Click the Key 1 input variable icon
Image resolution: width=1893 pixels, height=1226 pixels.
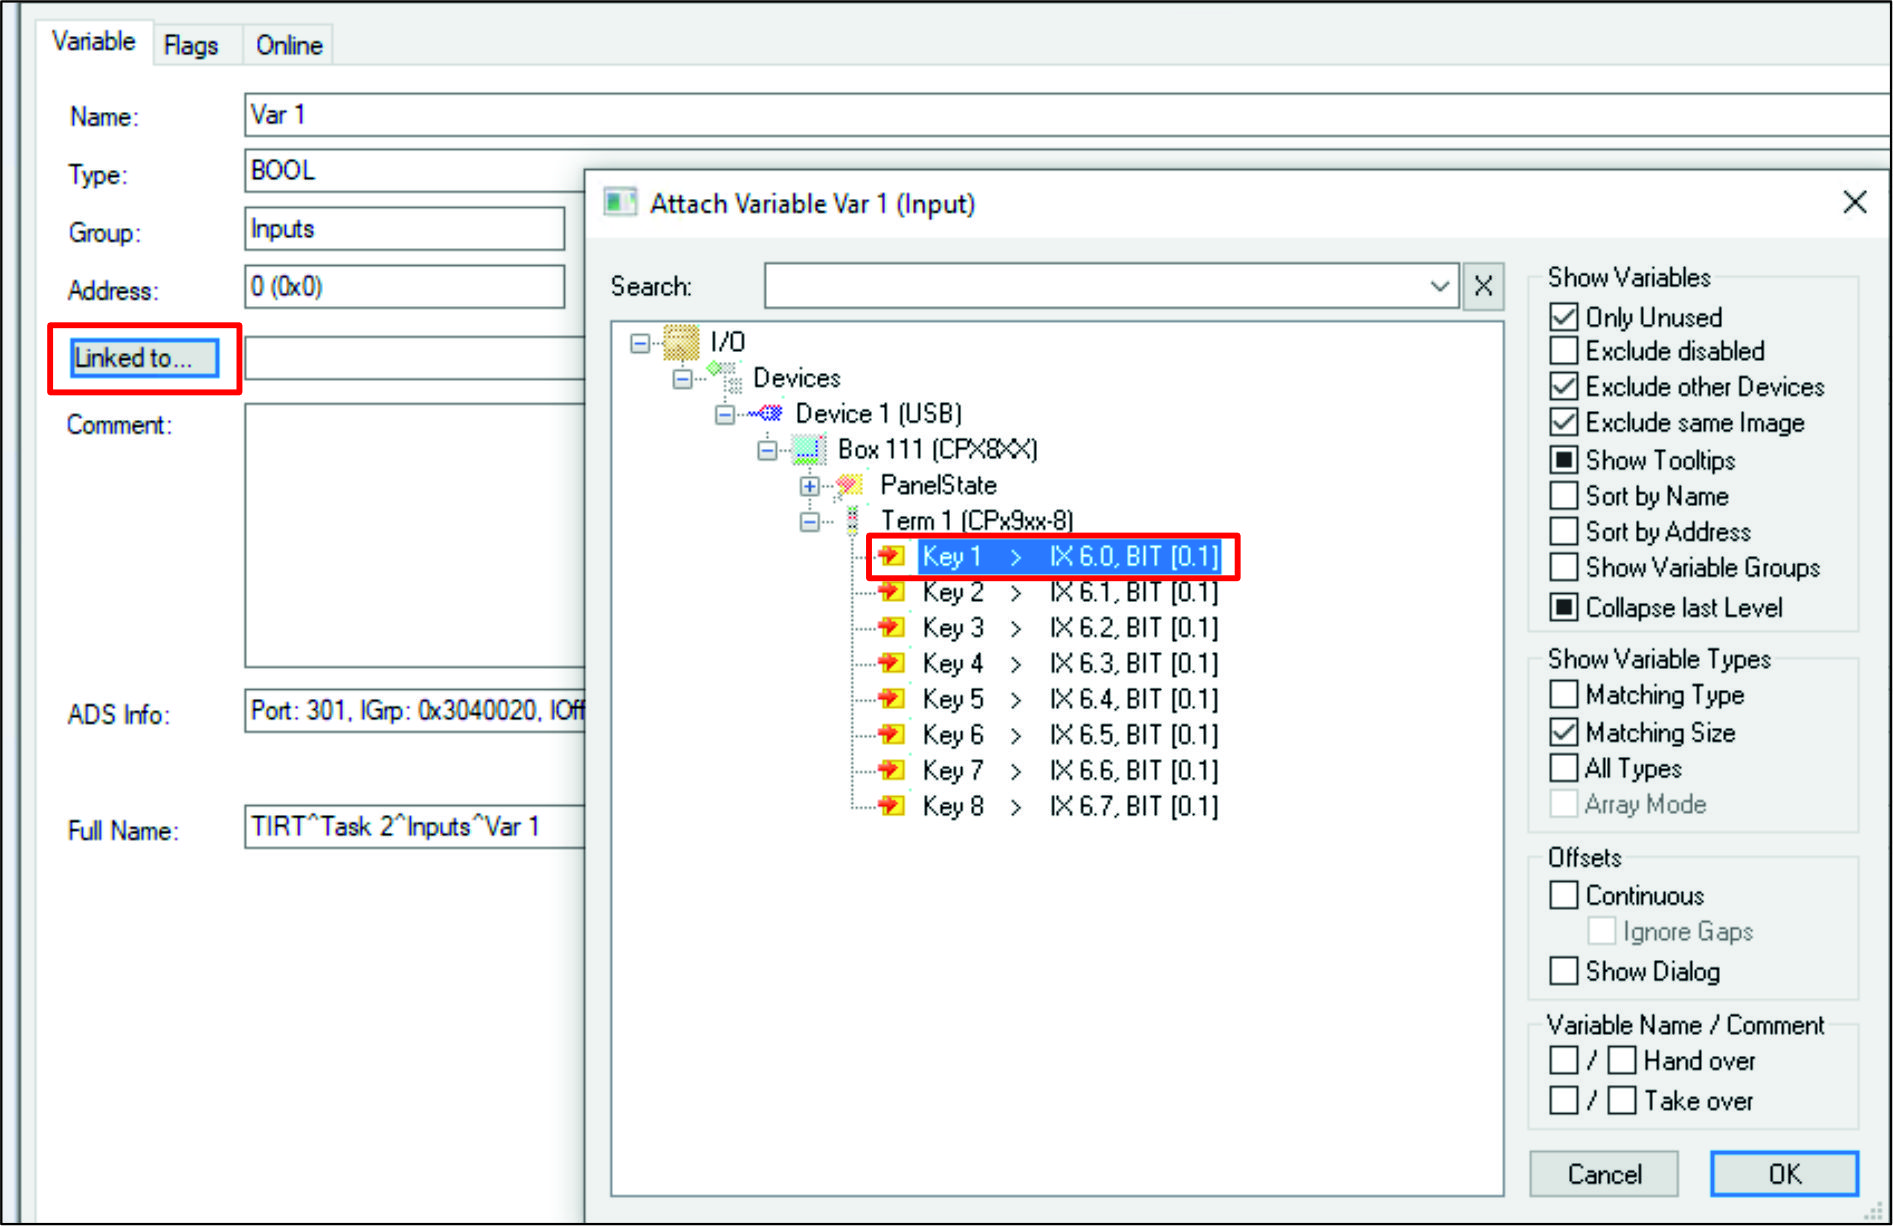[x=890, y=556]
